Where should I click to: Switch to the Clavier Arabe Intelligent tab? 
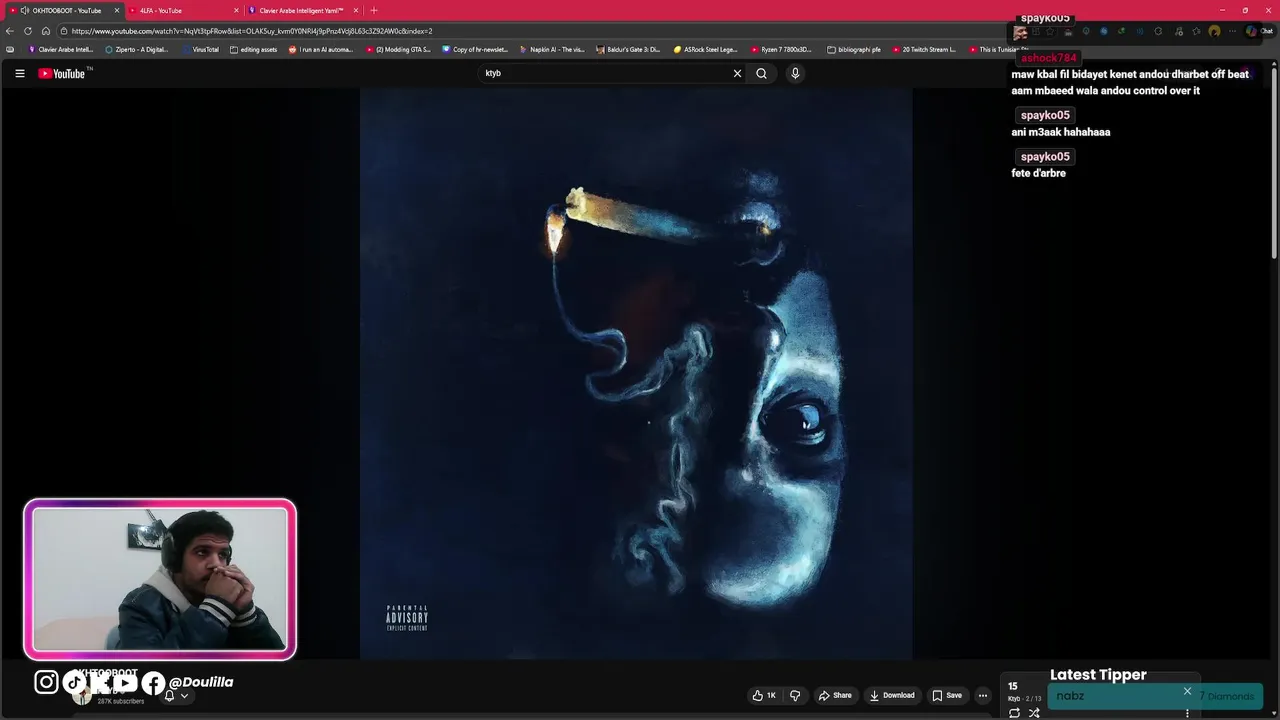tap(300, 10)
